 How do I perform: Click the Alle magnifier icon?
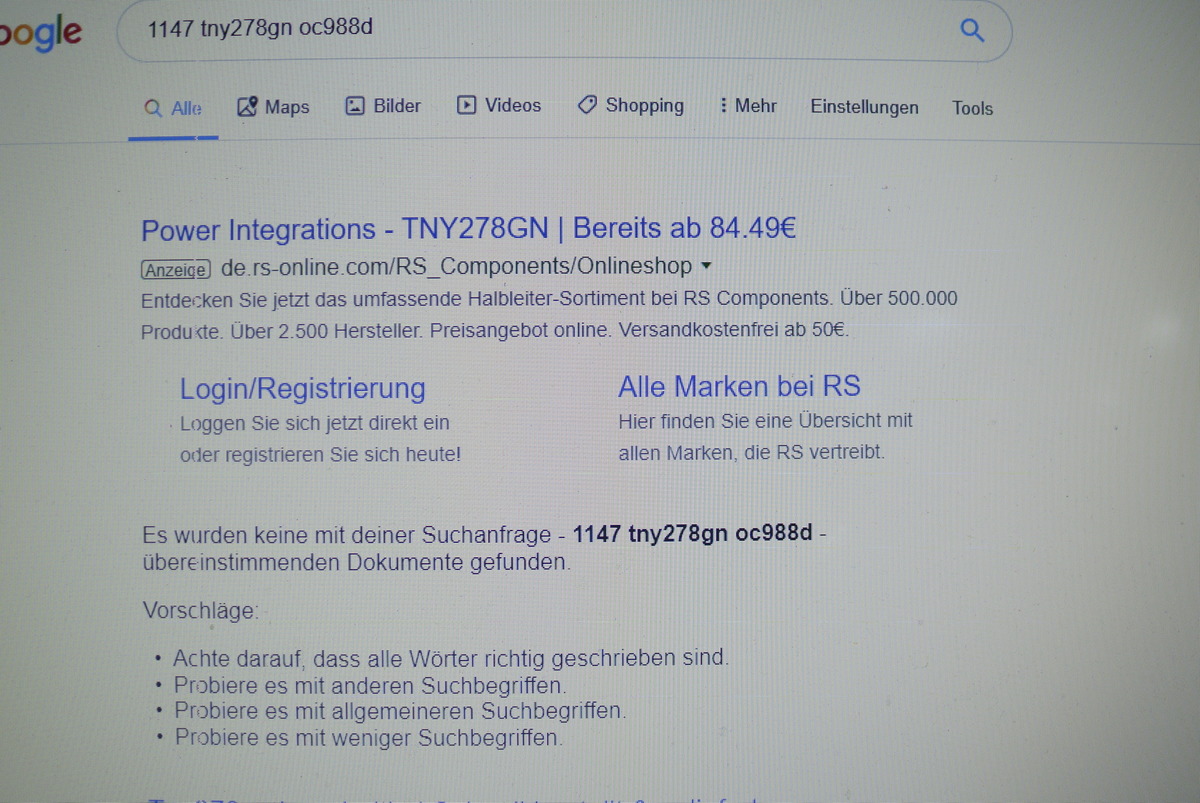coord(153,108)
